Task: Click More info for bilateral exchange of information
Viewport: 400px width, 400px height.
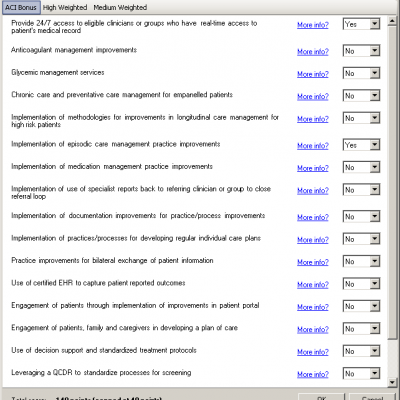Action: [313, 262]
